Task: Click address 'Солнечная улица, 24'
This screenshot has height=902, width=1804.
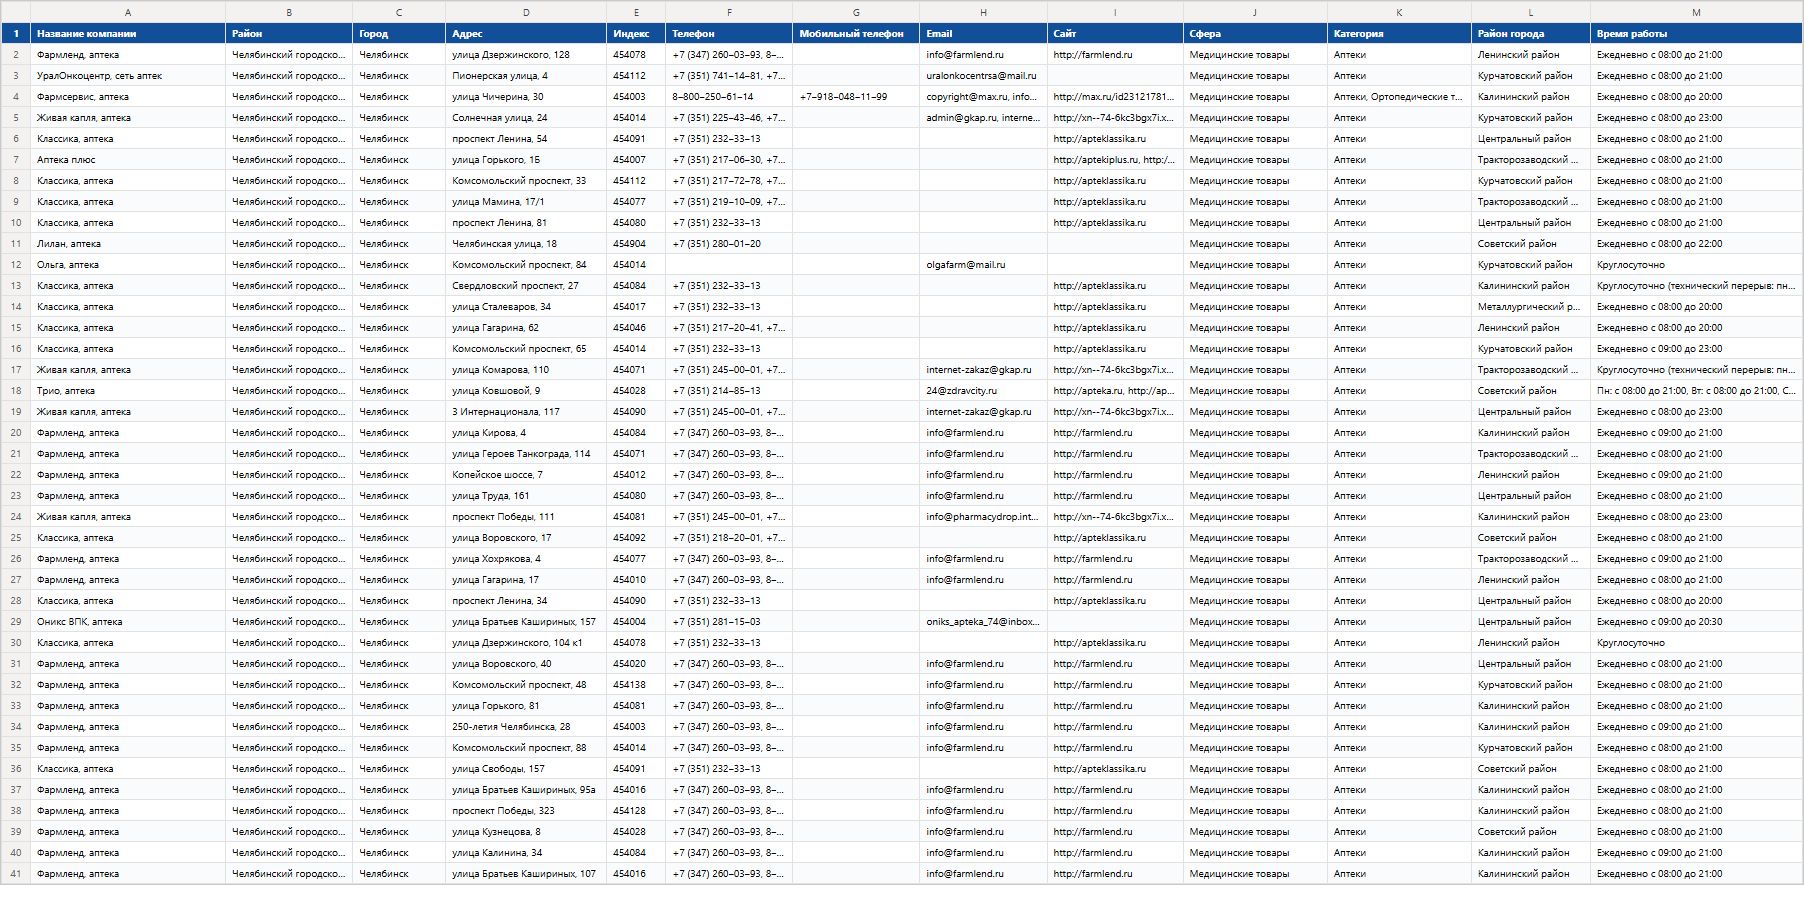Action: pyautogui.click(x=526, y=118)
